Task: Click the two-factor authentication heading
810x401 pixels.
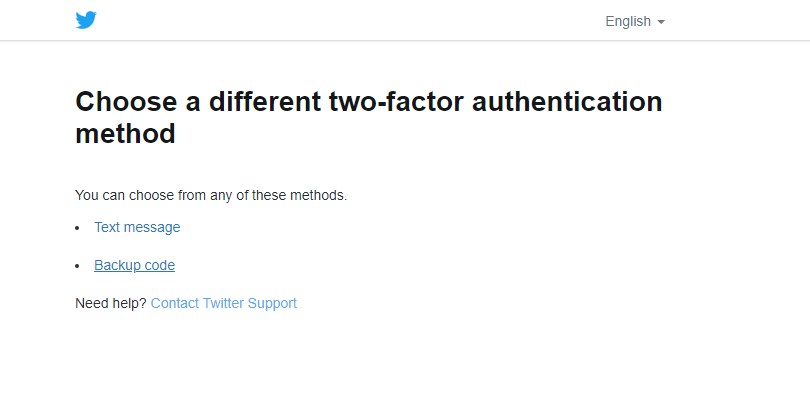Action: pyautogui.click(x=368, y=117)
